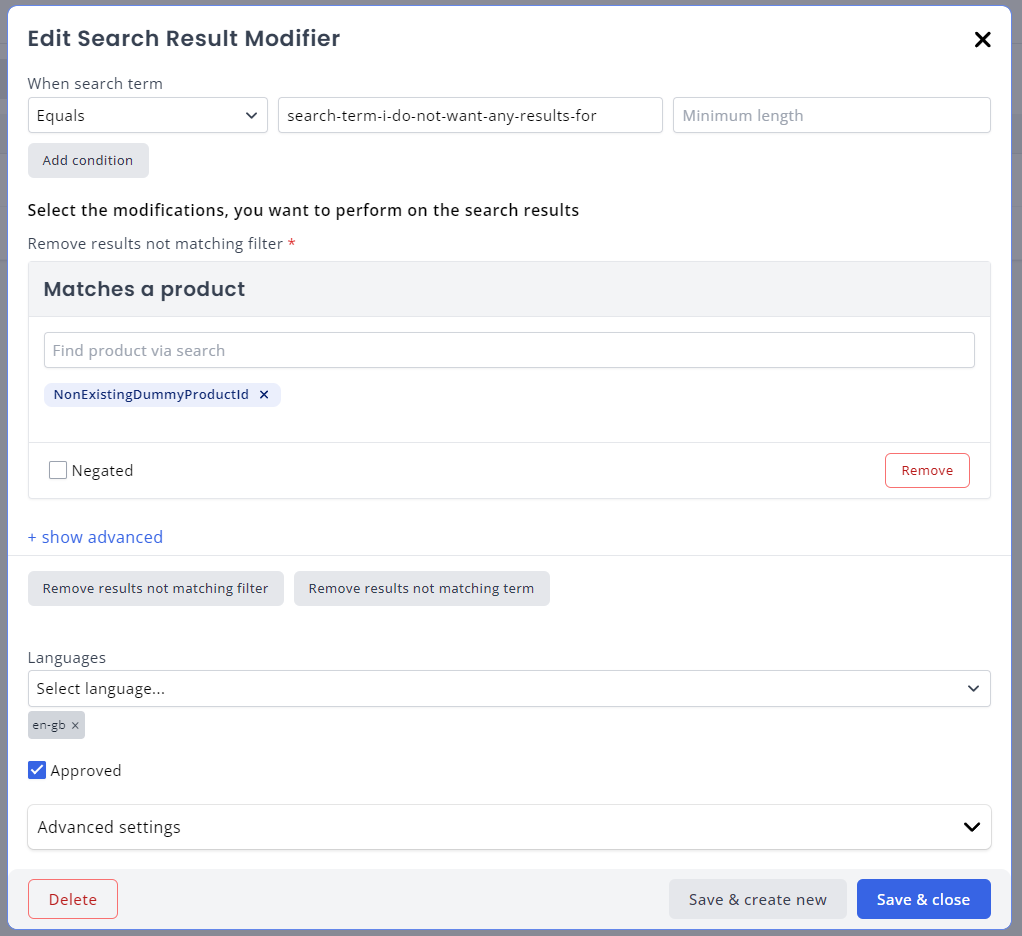
Task: Click the search term input field
Action: tap(470, 115)
